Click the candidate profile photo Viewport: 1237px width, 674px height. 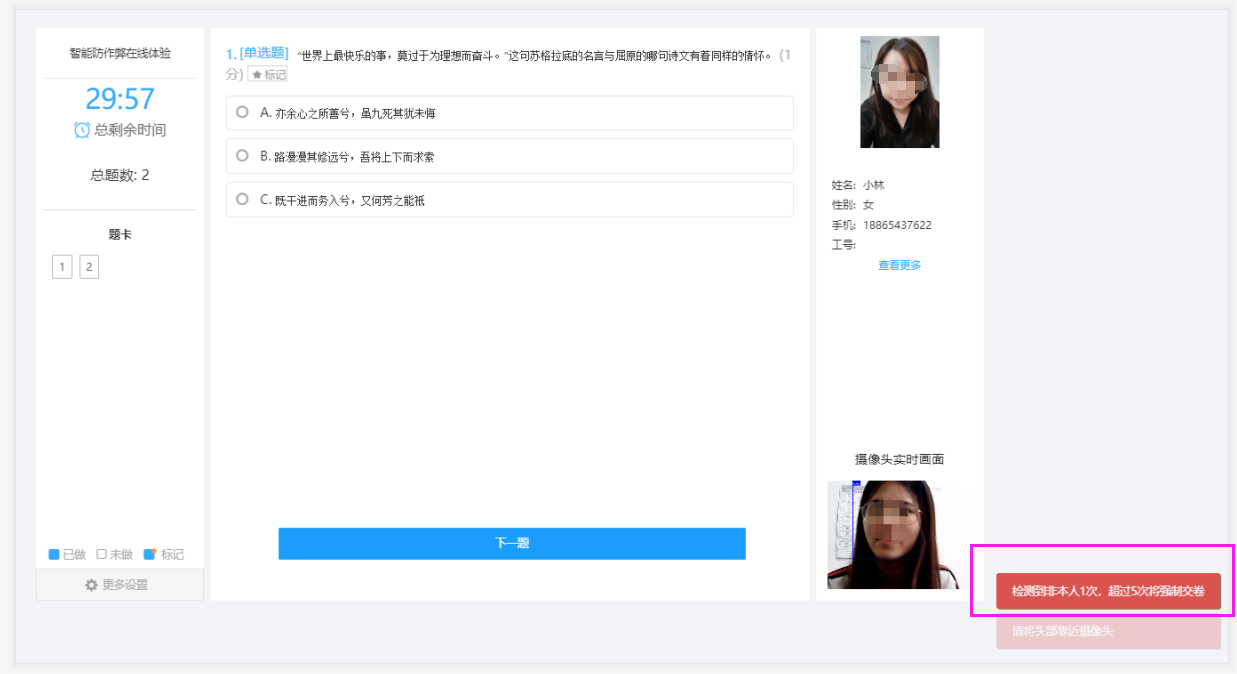point(899,92)
